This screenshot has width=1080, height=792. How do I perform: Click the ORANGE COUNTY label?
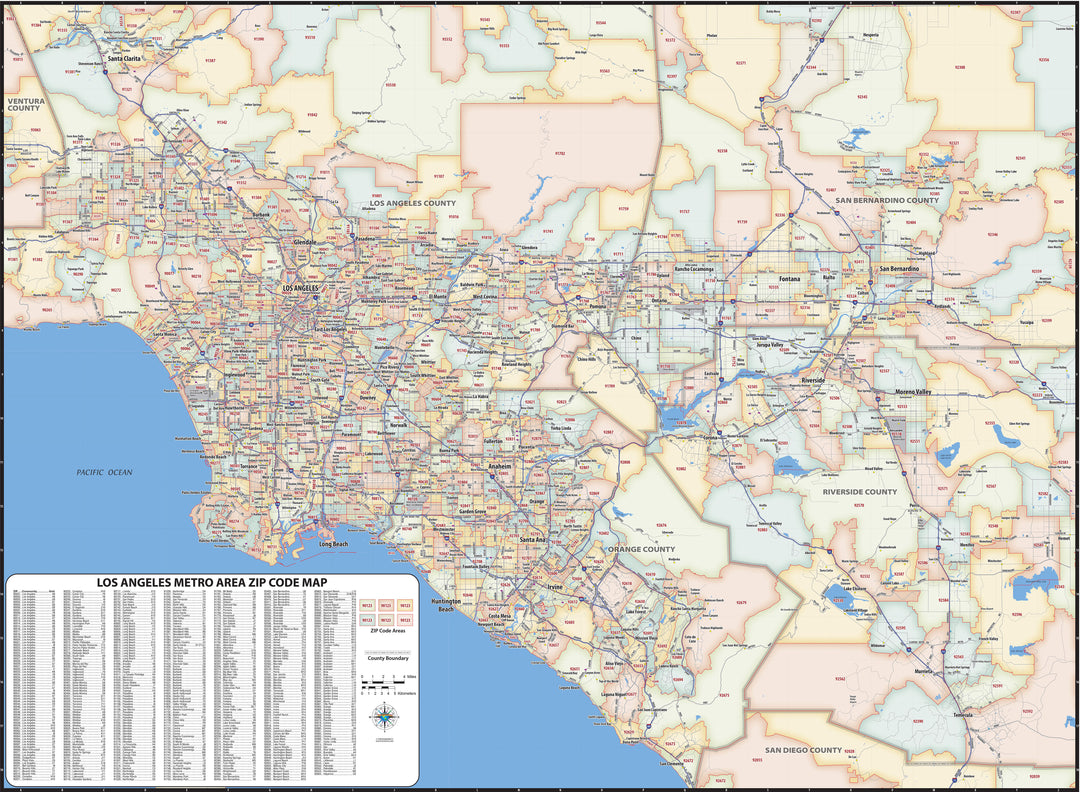[643, 548]
